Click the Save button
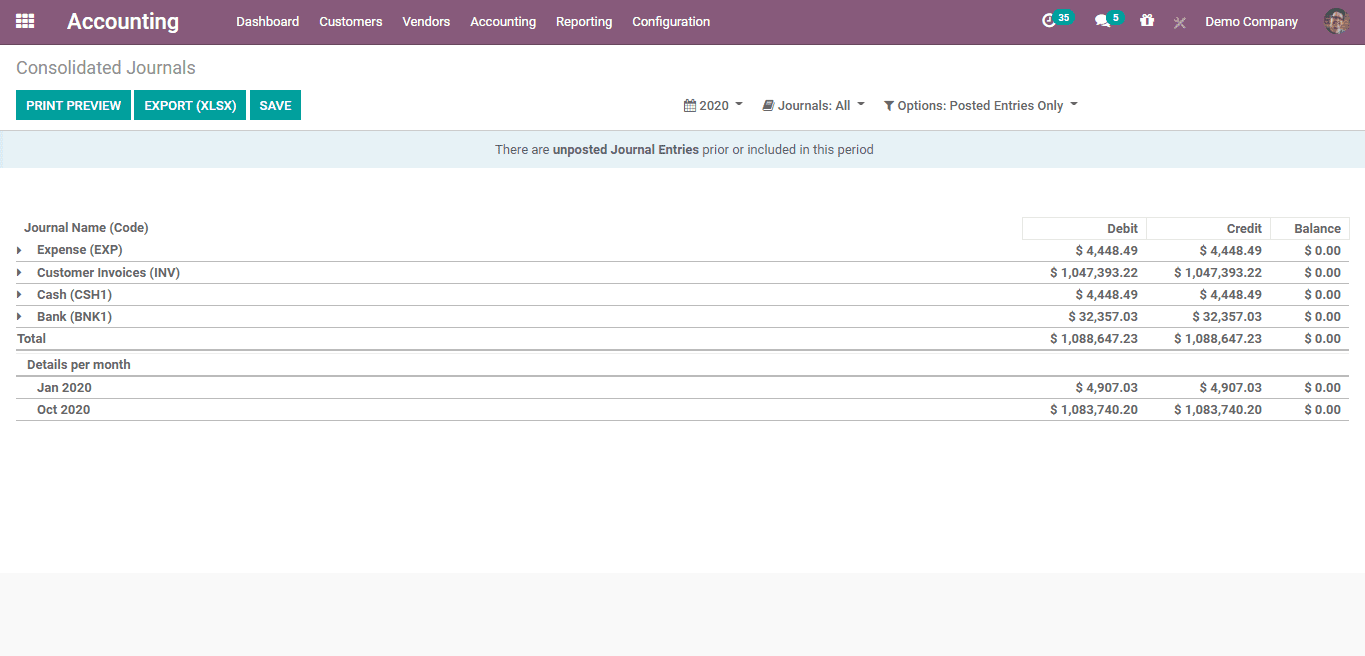This screenshot has width=1365, height=656. 275,105
